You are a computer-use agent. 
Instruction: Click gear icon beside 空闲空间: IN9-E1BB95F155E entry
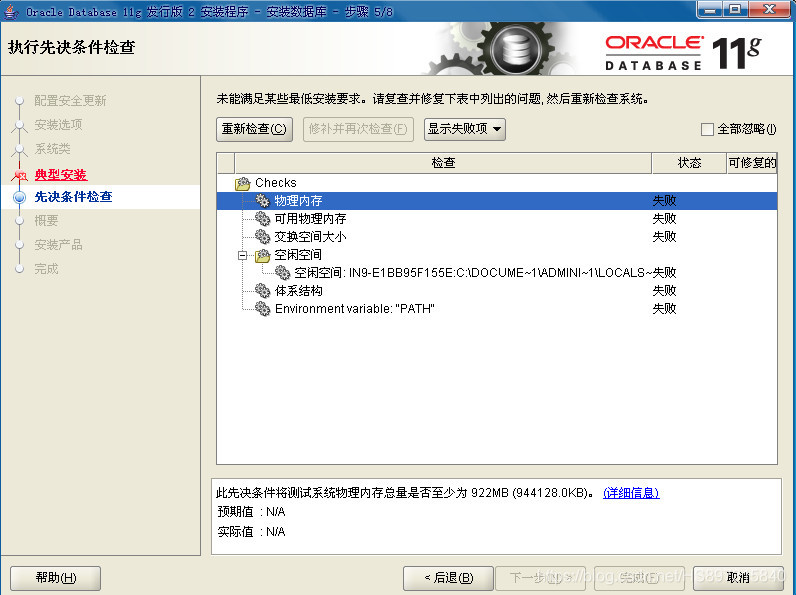(x=282, y=273)
